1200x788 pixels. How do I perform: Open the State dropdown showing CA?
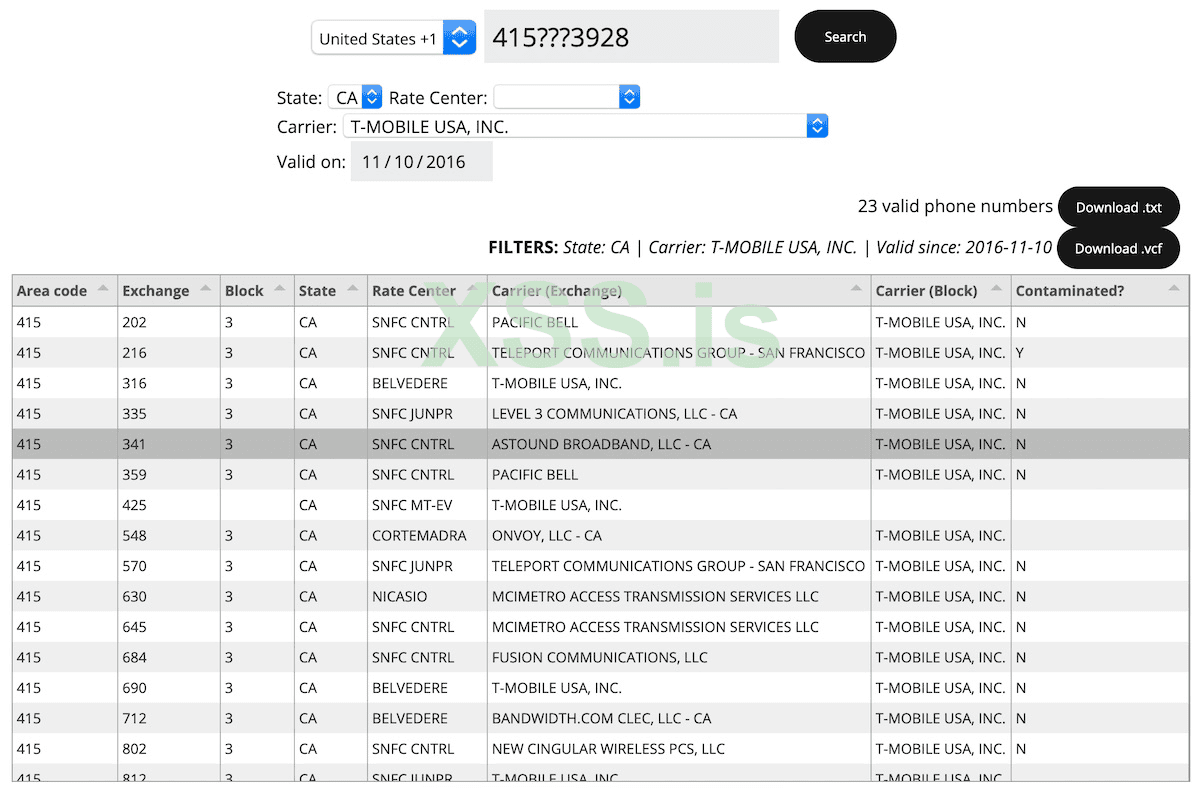click(355, 97)
